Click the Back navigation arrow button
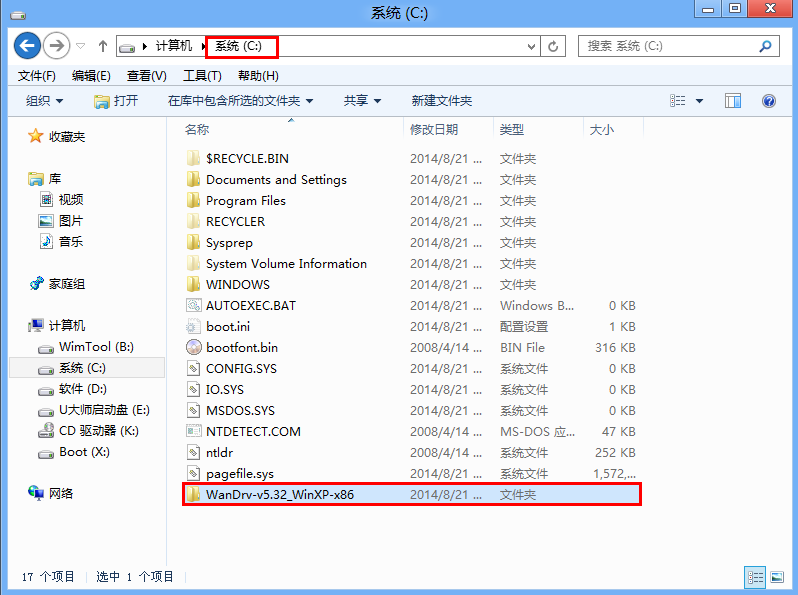Image resolution: width=798 pixels, height=595 pixels. click(x=27, y=46)
